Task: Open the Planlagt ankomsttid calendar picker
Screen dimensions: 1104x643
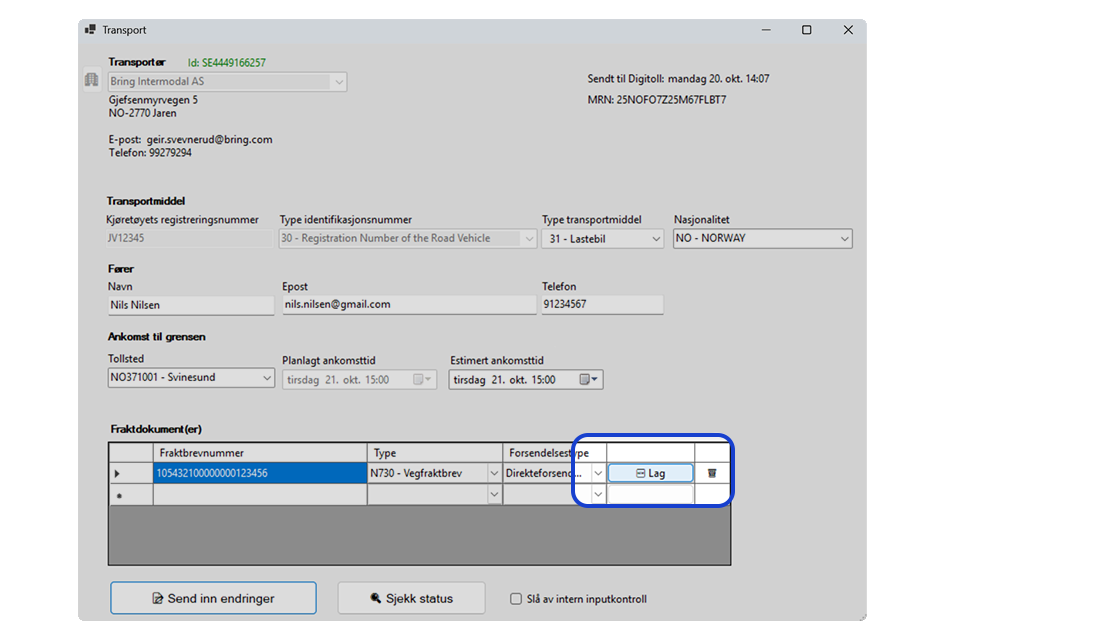Action: coord(422,380)
